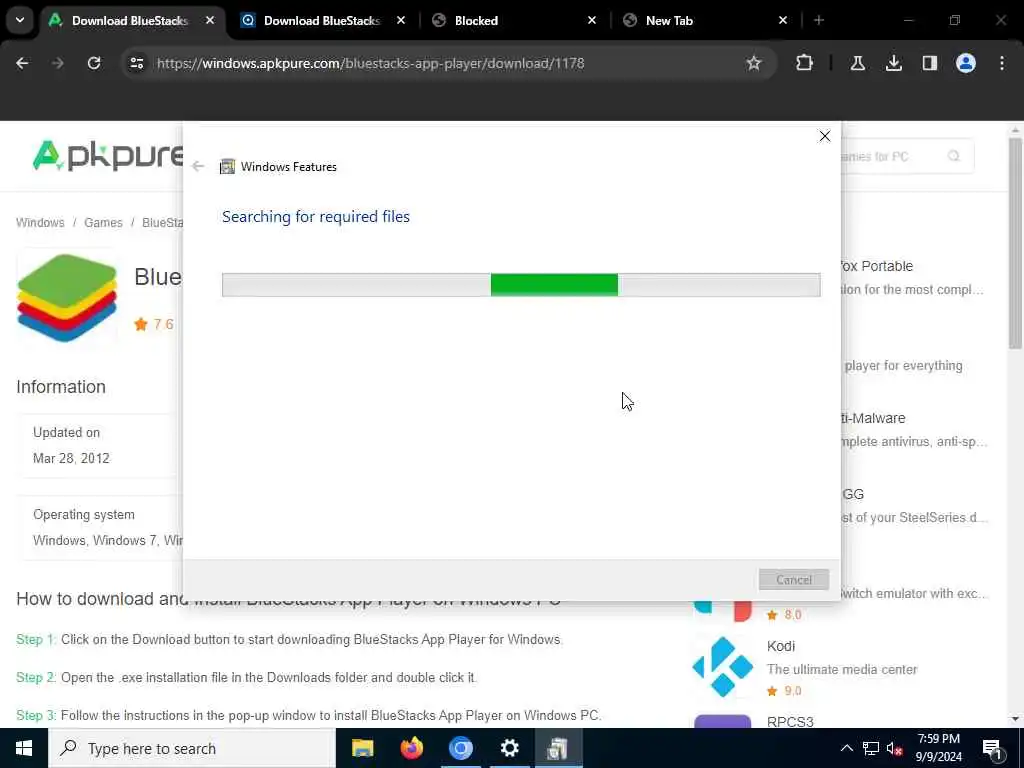Screen dimensions: 1024x768
Task: Click the Cancel button in Windows Features
Action: click(x=793, y=579)
